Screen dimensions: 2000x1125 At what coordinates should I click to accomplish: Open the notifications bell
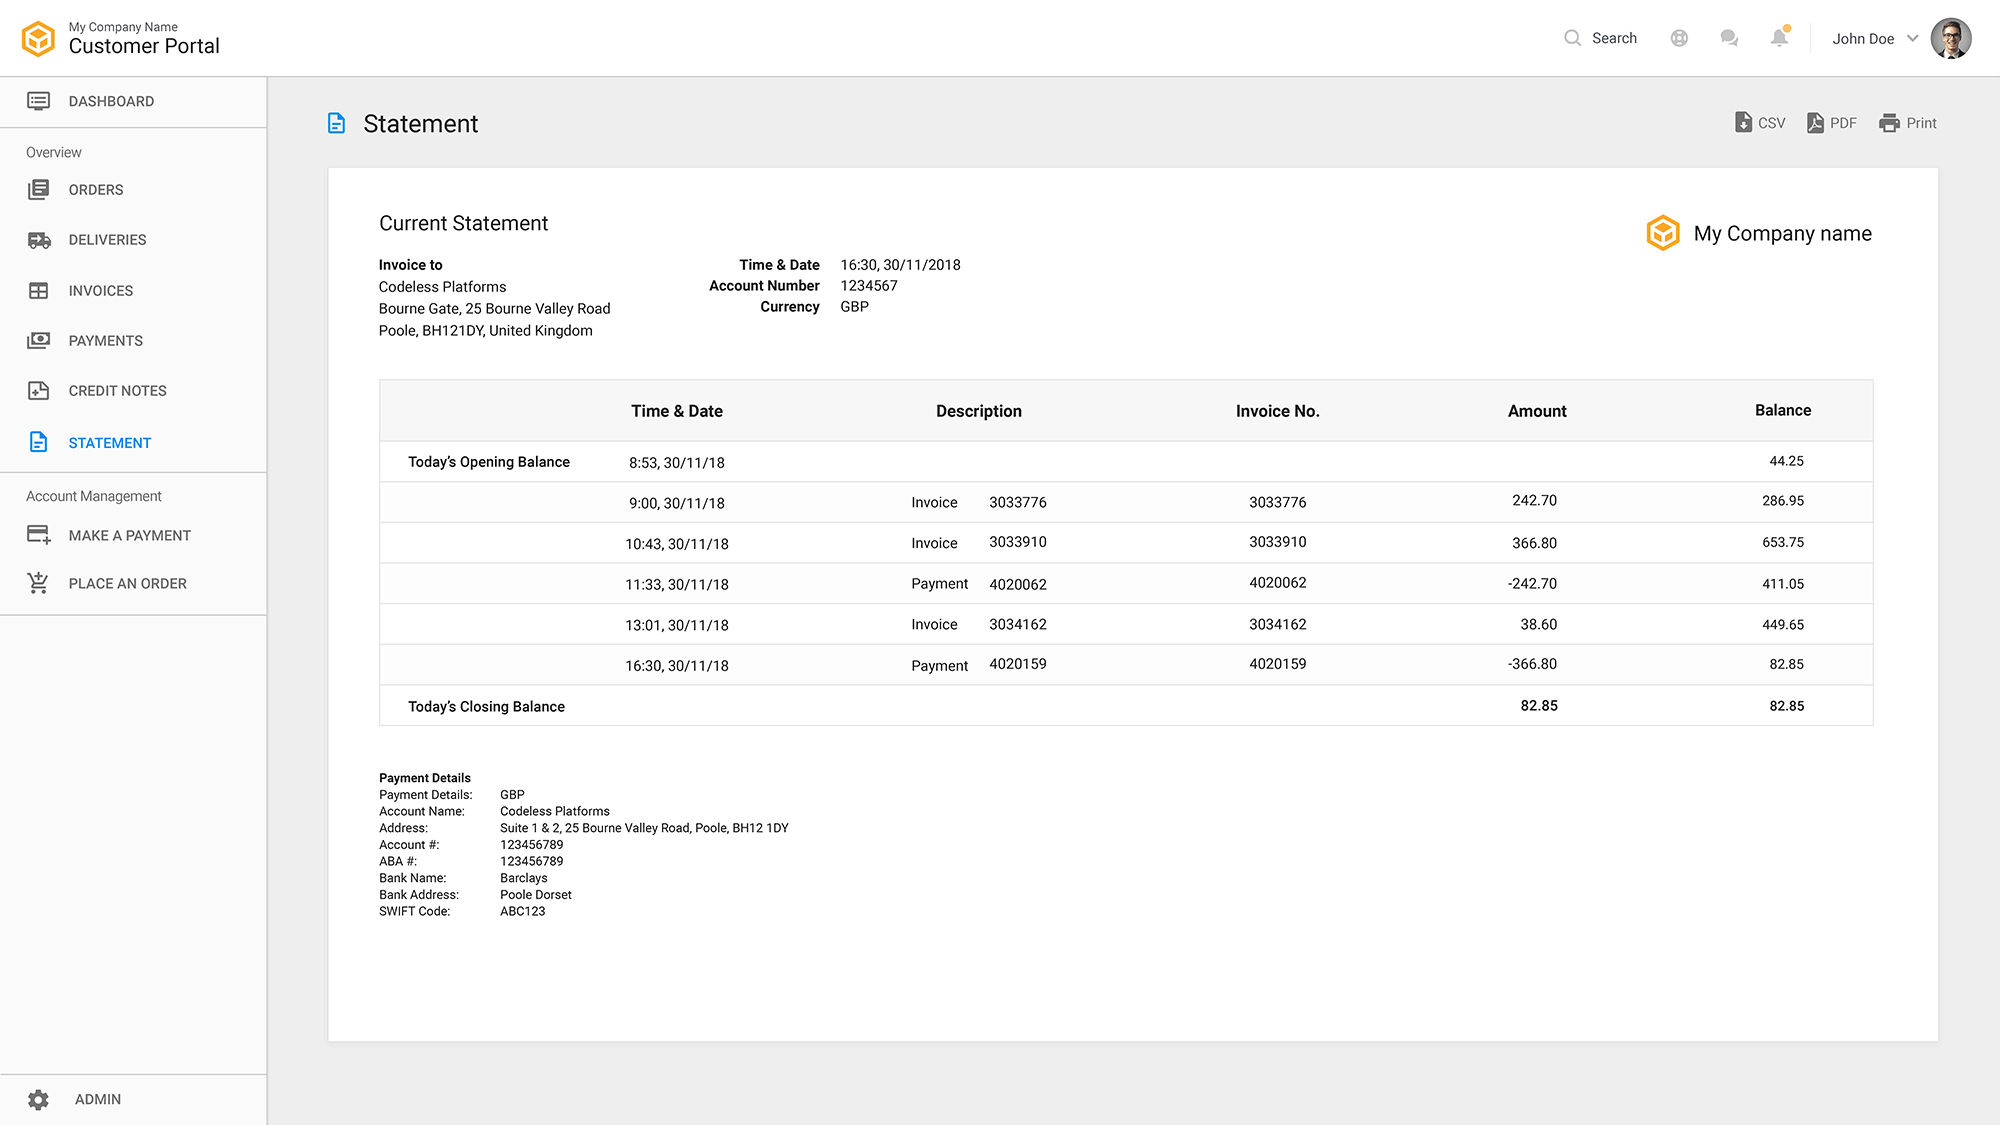(x=1780, y=37)
